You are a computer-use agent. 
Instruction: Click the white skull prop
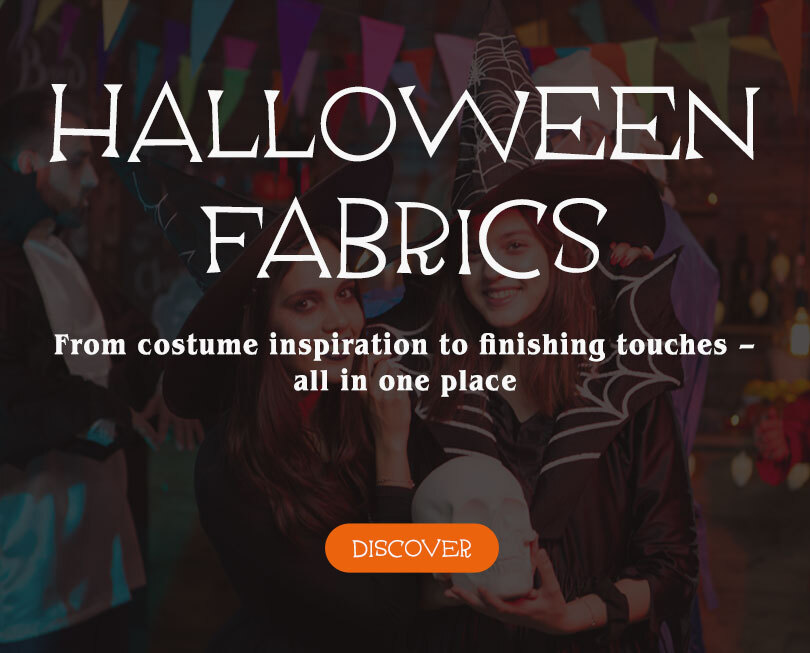click(473, 524)
